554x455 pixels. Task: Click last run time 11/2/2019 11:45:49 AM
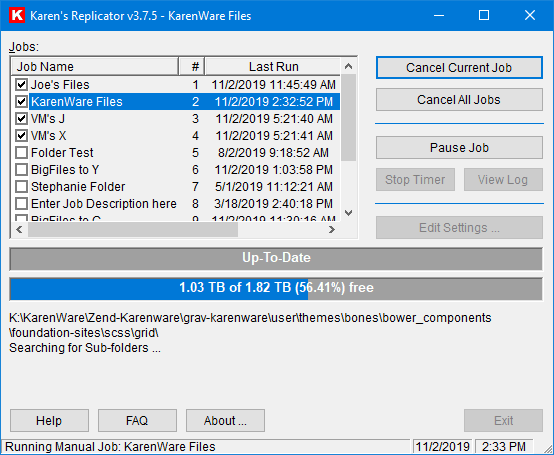[273, 85]
